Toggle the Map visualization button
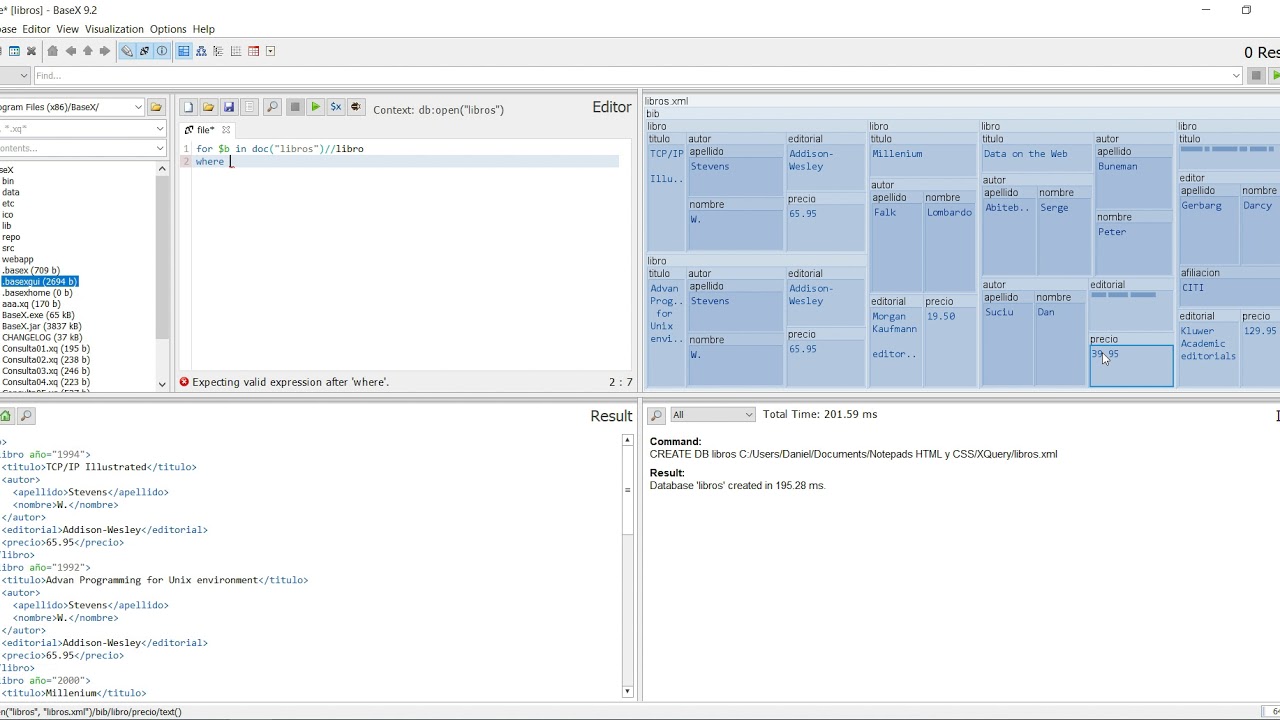 pyautogui.click(x=184, y=51)
